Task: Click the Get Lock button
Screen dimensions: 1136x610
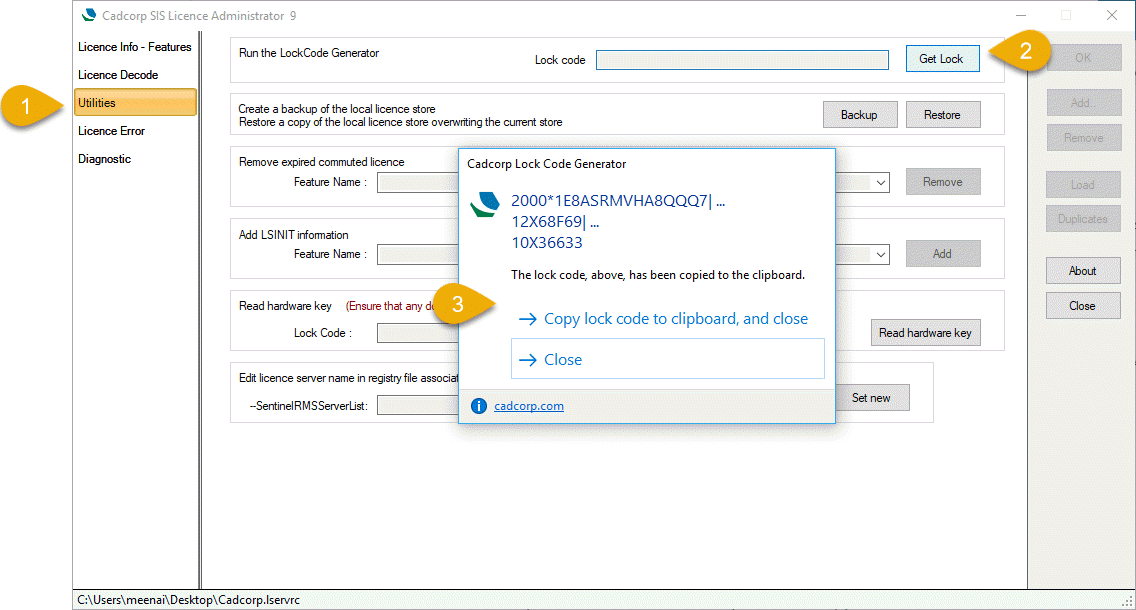Action: tap(942, 59)
